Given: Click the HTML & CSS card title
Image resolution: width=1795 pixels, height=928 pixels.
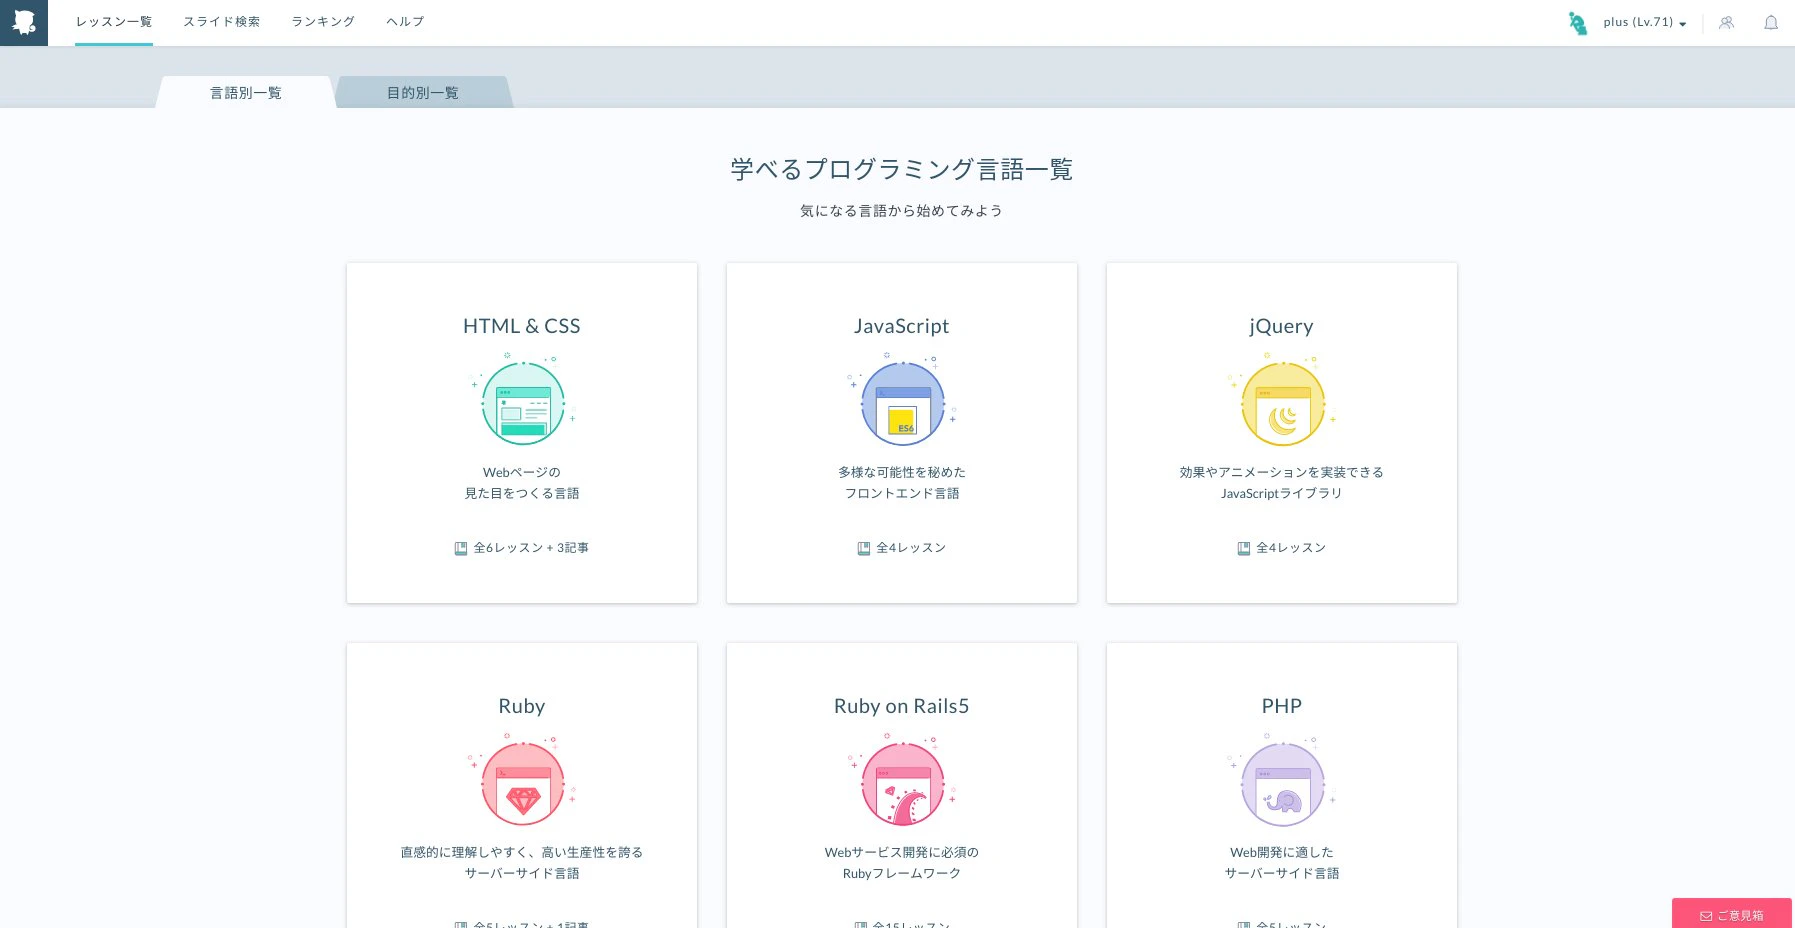Looking at the screenshot, I should [522, 326].
